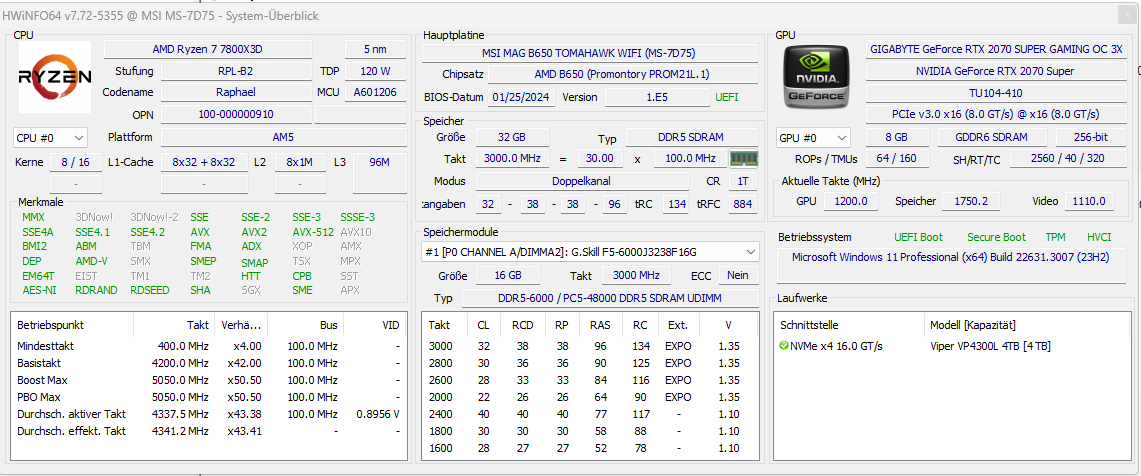Click the tRFC value 884
The image size is (1141, 476).
[x=743, y=205]
